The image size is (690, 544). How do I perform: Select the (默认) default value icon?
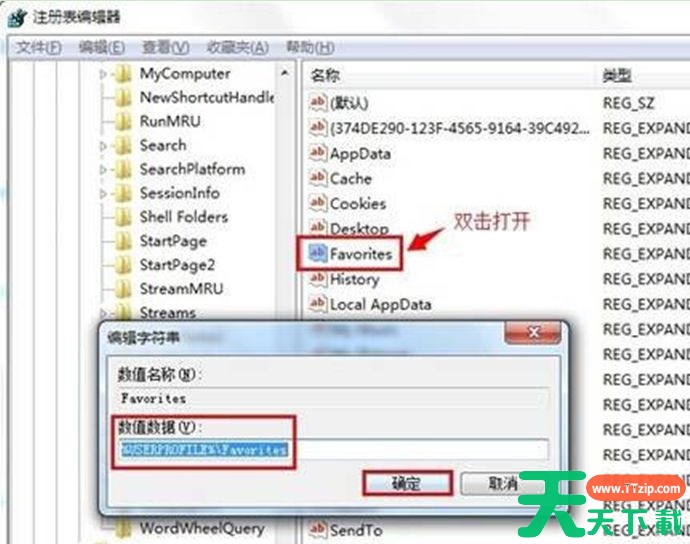coord(318,103)
